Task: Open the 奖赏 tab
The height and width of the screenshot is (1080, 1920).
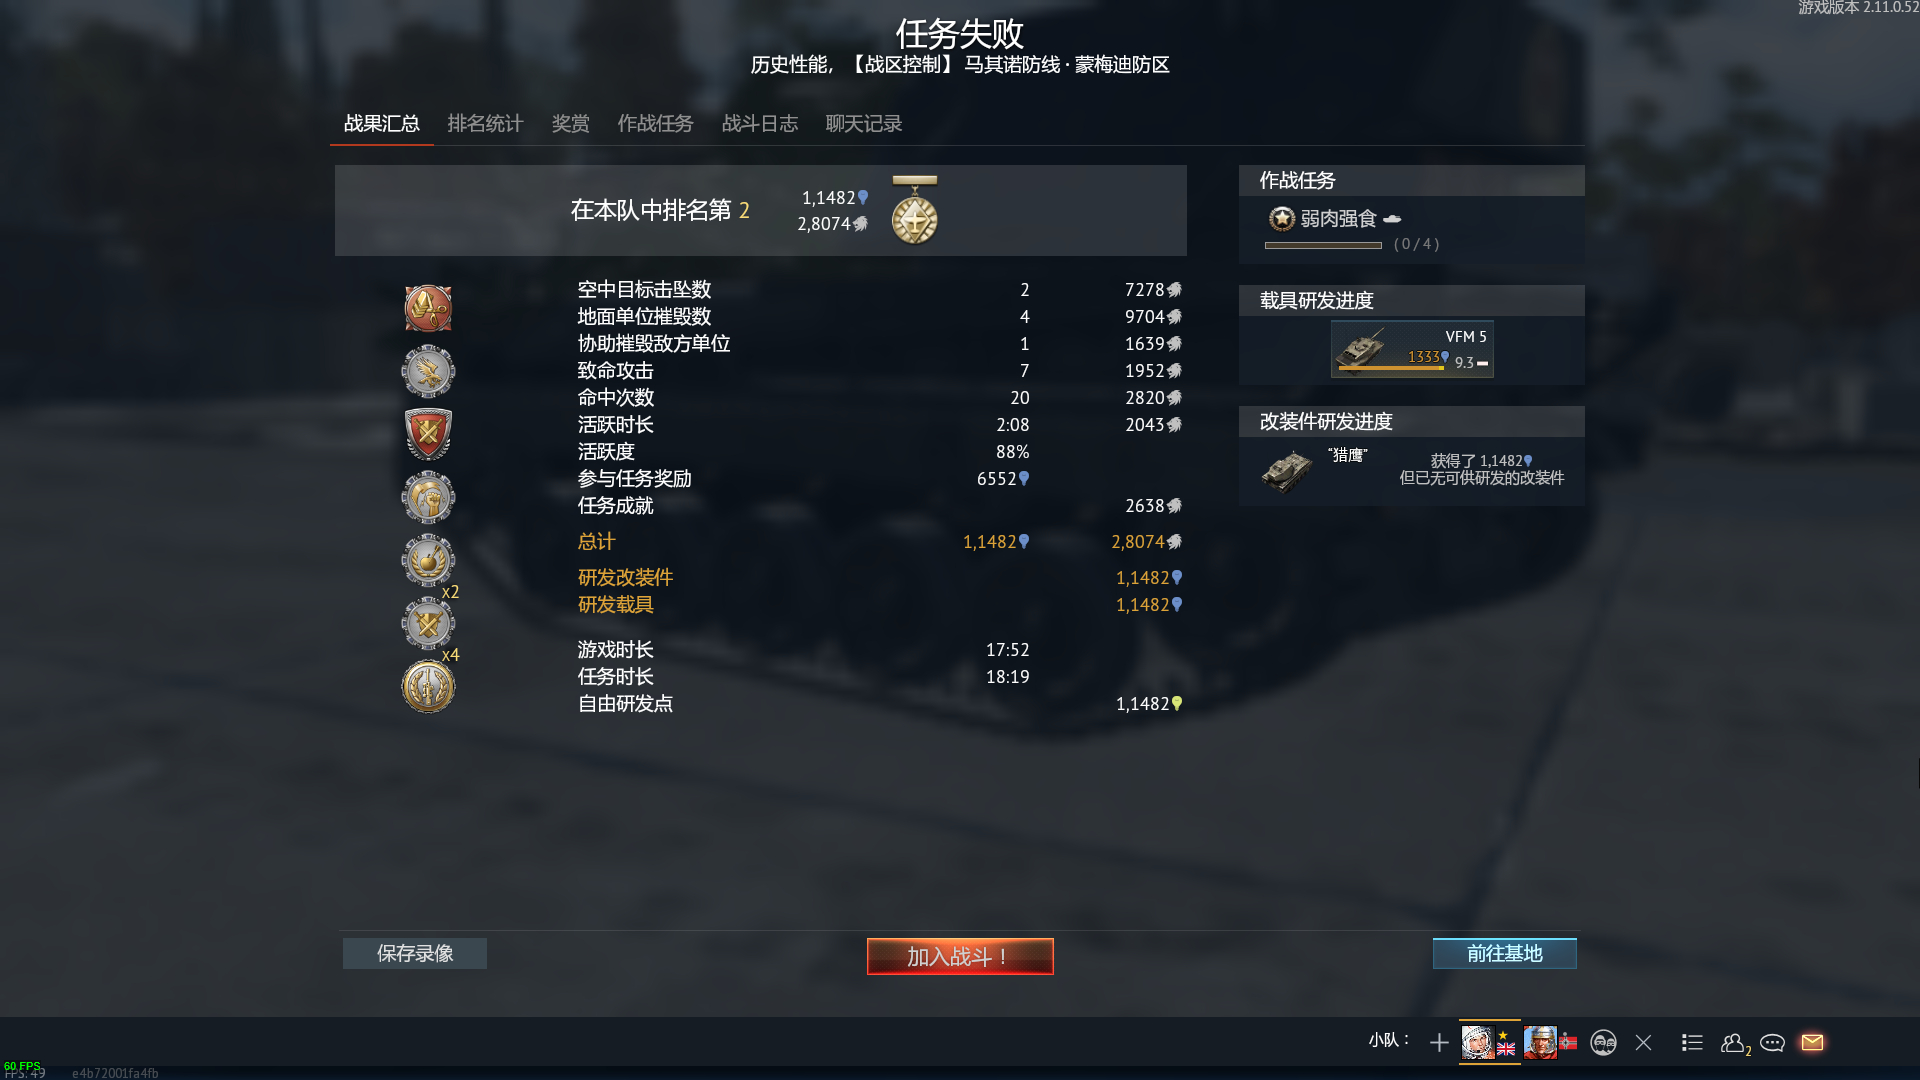Action: tap(570, 123)
